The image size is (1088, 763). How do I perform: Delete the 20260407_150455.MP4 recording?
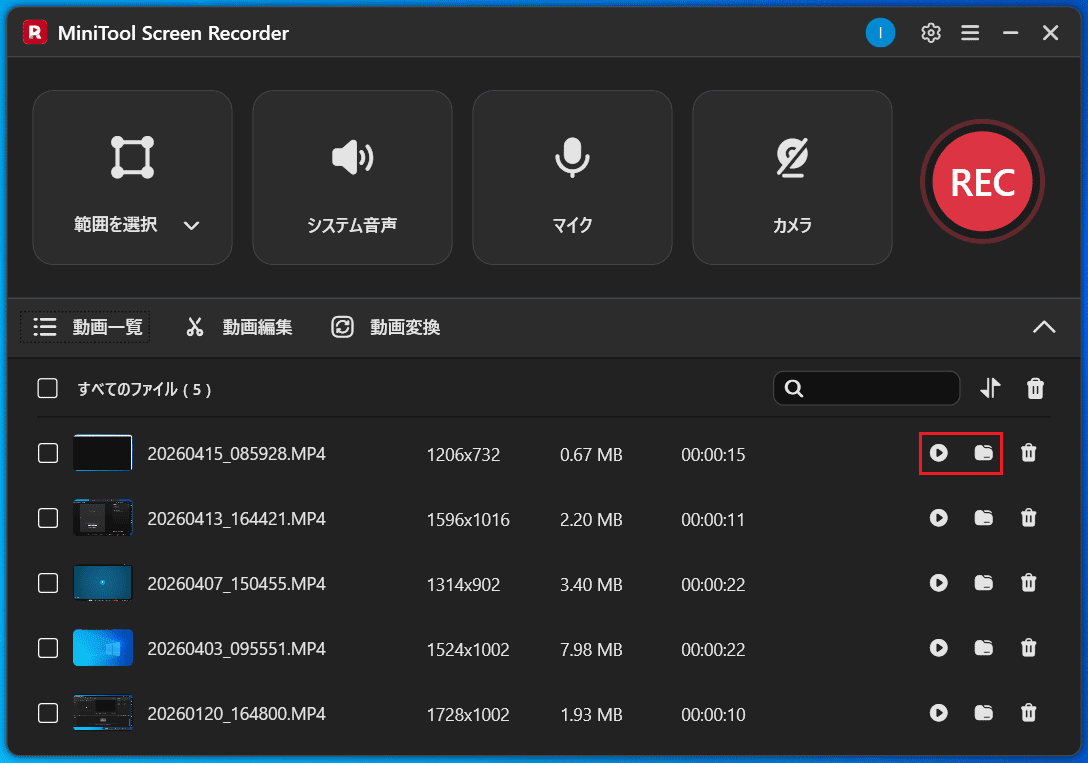1029,583
